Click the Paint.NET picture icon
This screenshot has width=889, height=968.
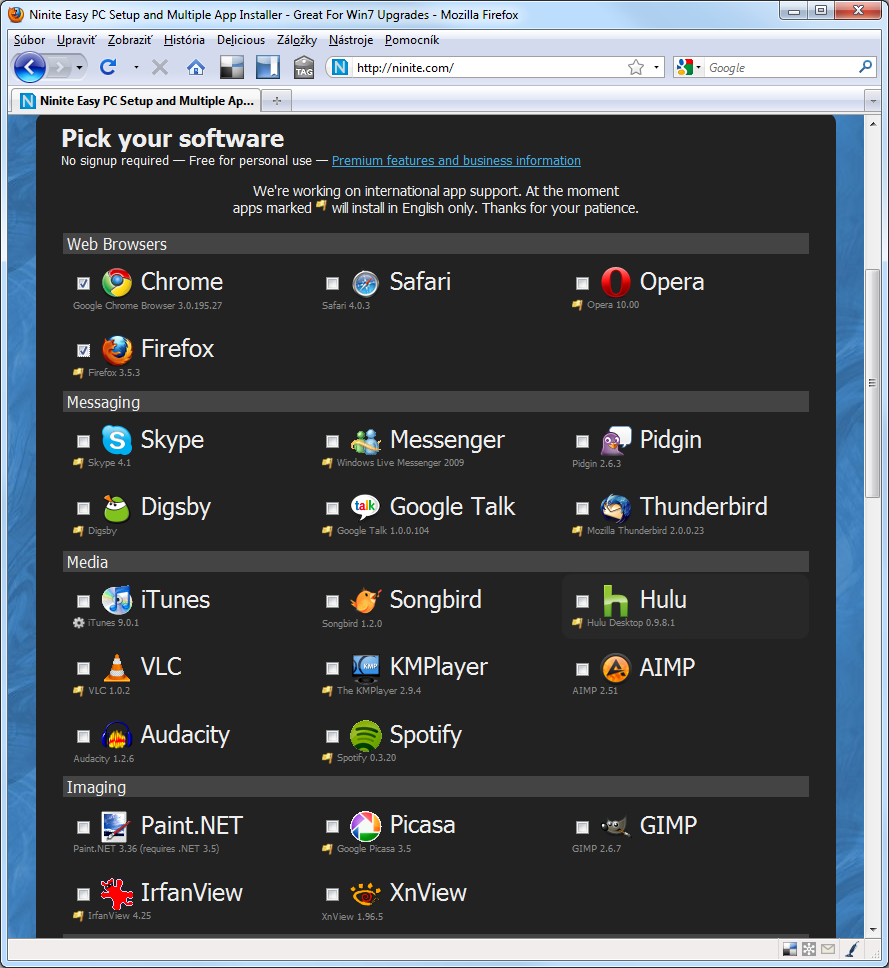115,827
